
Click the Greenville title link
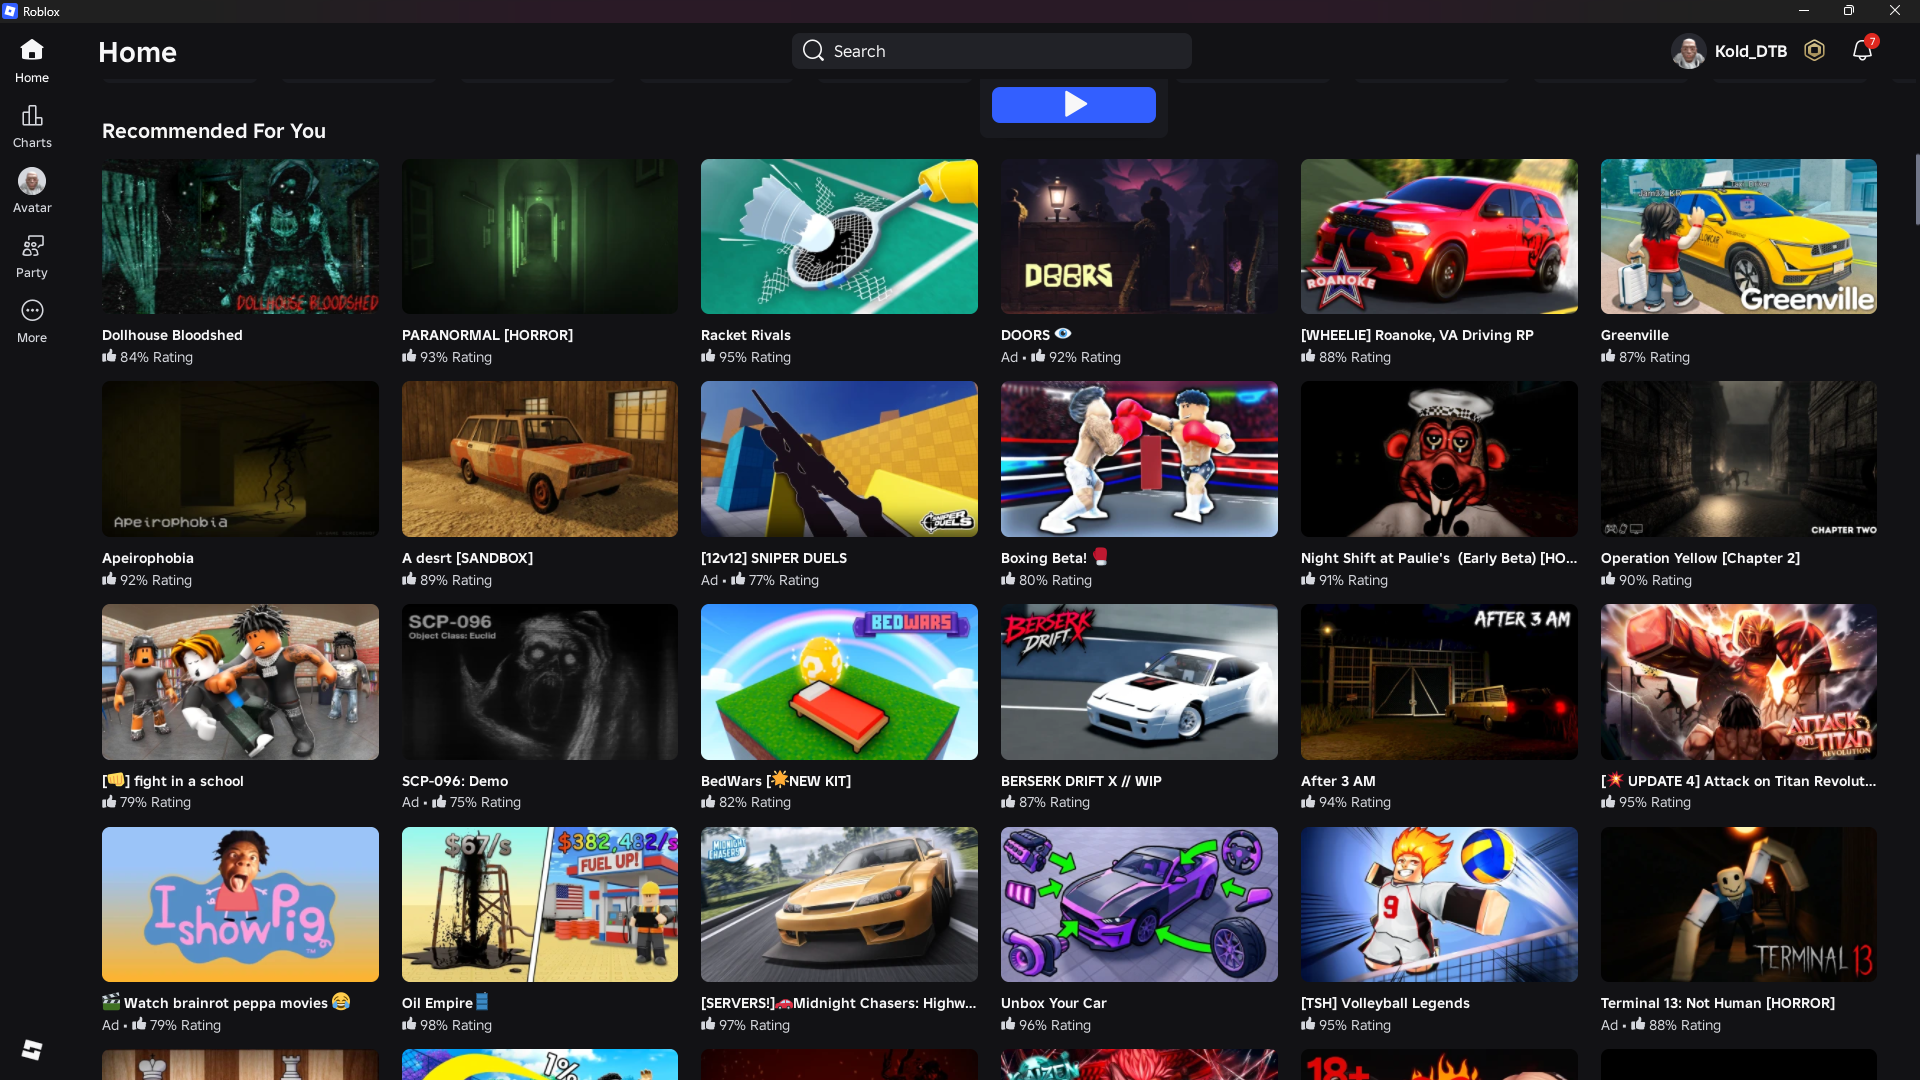1635,335
